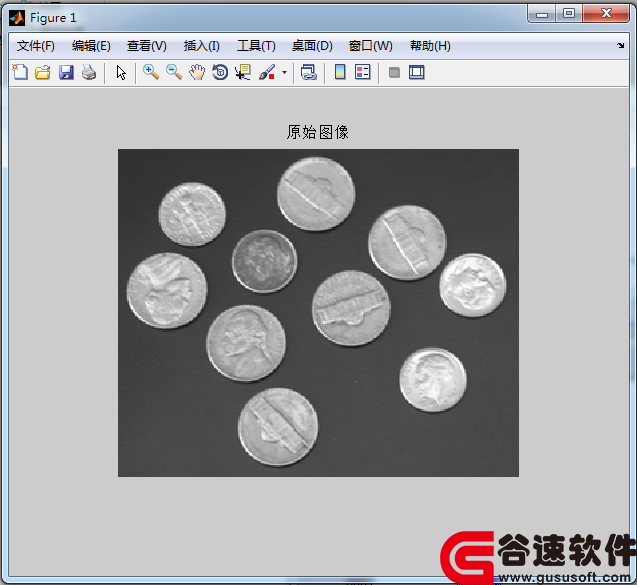This screenshot has height=585, width=637.
Task: Click the New Figure icon
Action: (20, 72)
